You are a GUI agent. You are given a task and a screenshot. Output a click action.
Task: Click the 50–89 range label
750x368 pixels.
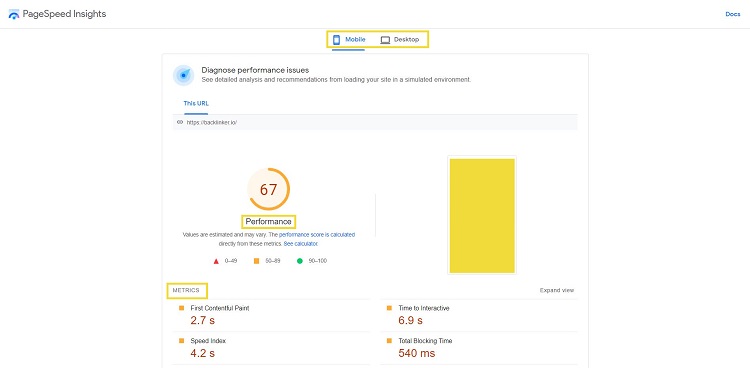coord(273,261)
